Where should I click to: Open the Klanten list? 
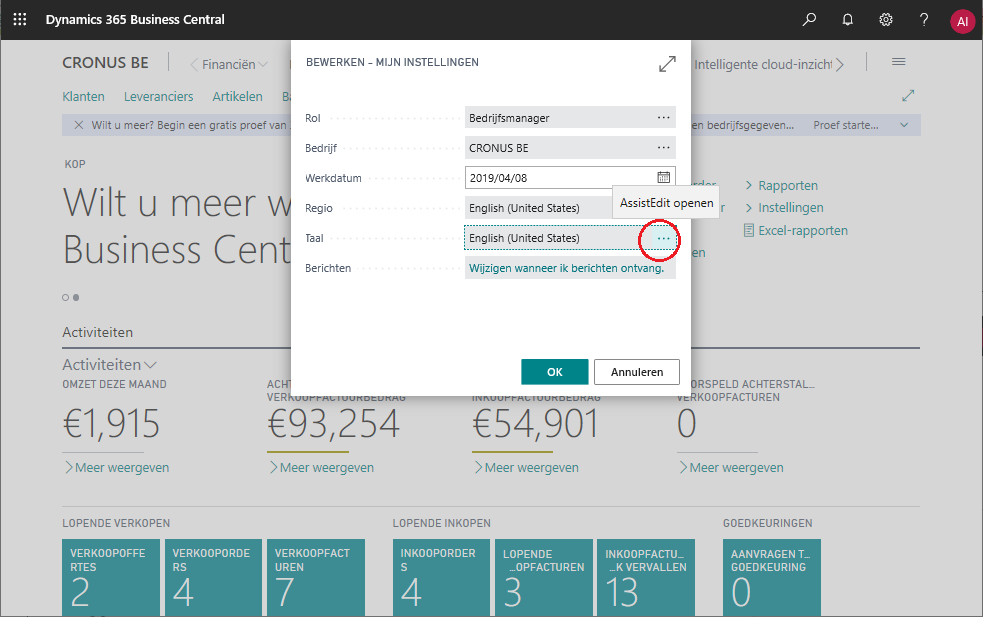click(83, 97)
